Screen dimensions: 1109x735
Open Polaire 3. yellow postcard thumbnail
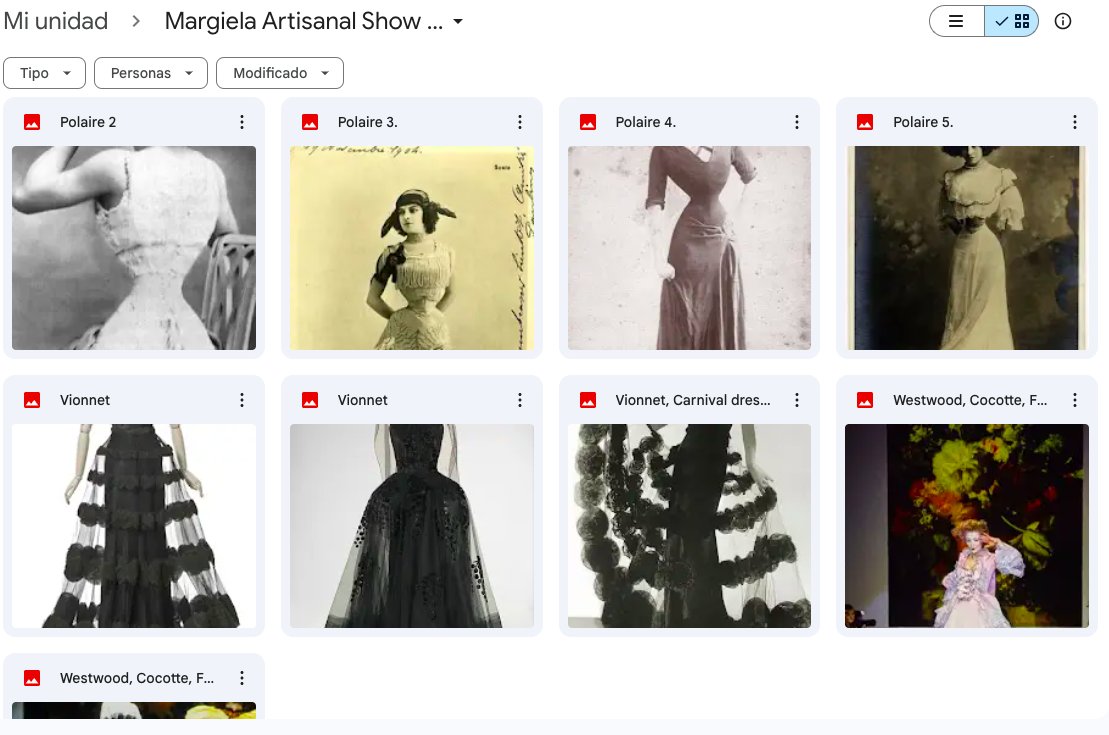point(412,248)
